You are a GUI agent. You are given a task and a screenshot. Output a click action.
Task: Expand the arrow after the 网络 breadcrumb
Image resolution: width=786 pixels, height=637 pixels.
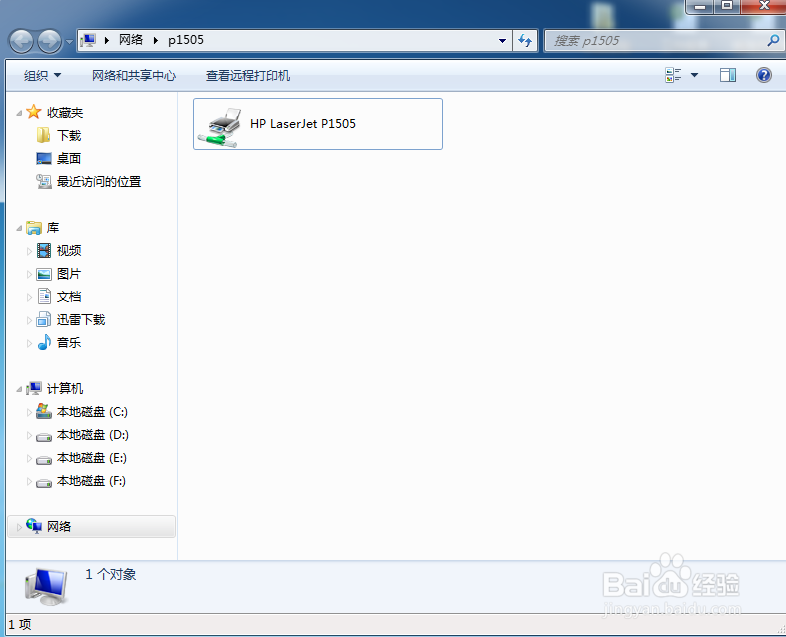point(156,40)
